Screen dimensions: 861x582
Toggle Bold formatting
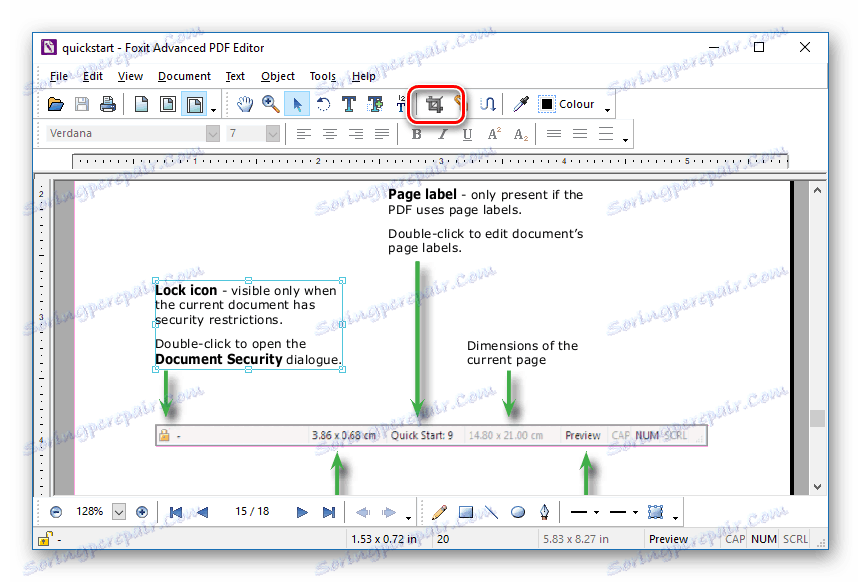tap(417, 133)
